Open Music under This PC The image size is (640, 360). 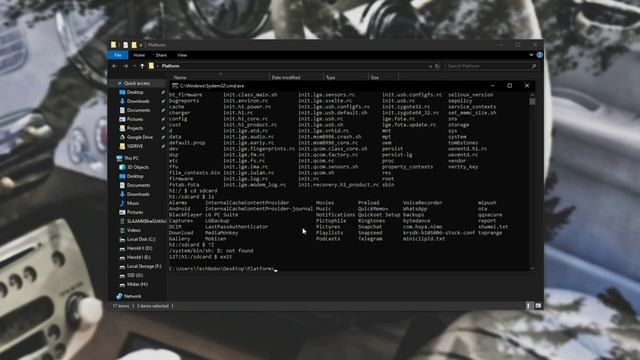coord(133,203)
